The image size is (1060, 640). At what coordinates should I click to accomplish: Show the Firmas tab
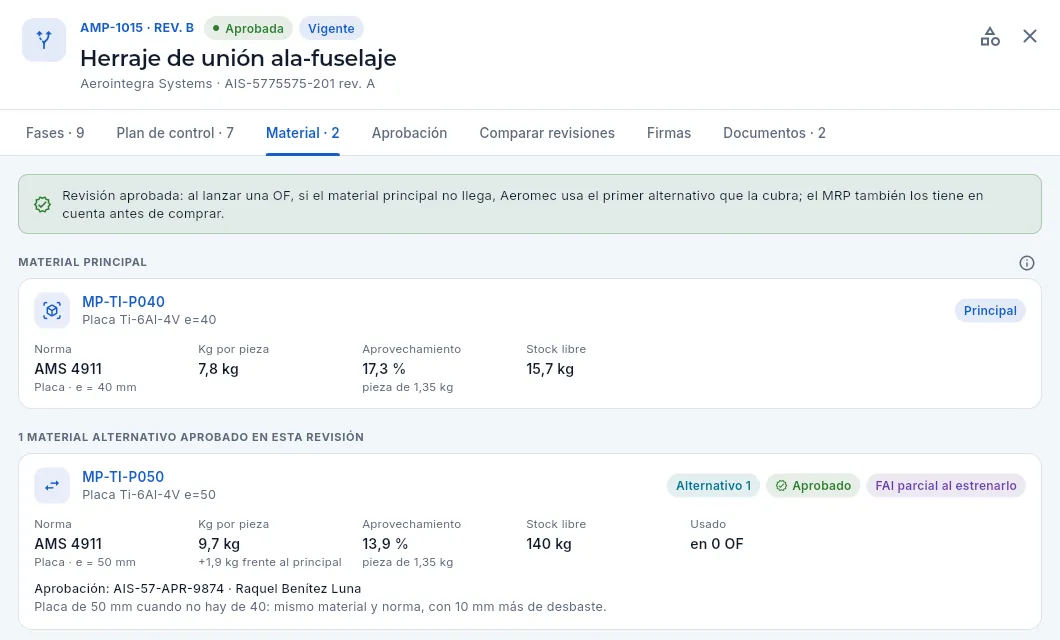coord(669,133)
